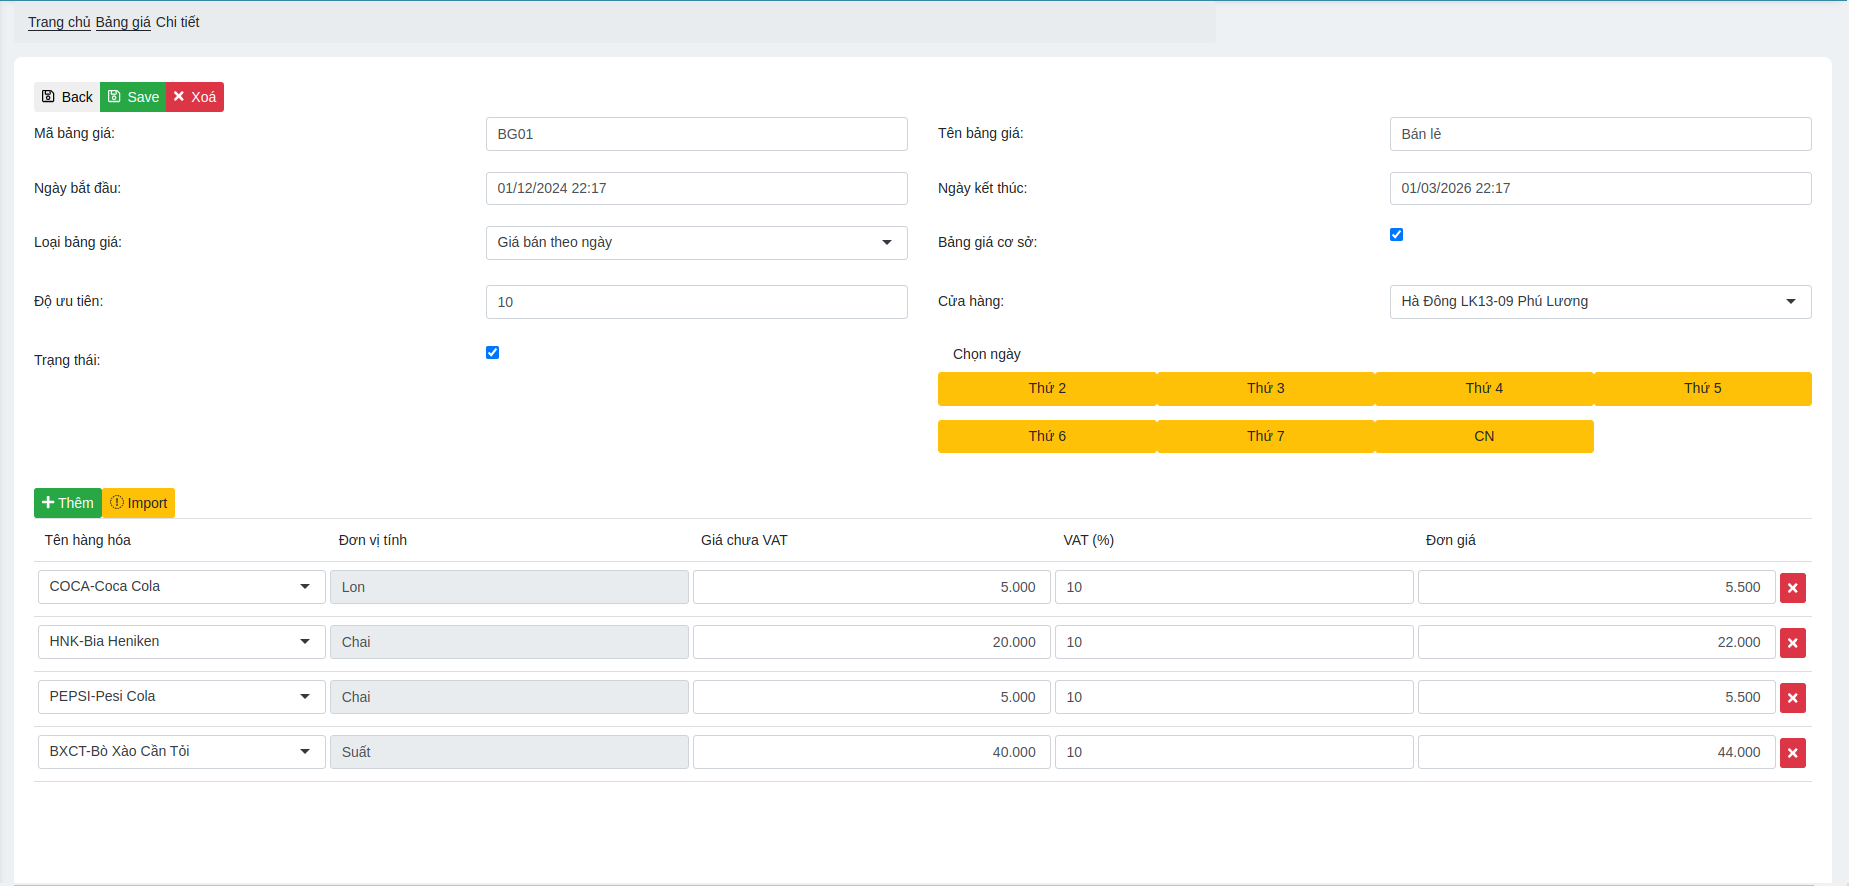This screenshot has width=1849, height=886.
Task: Go to Trang chủ breadcrumb
Action: tap(59, 22)
